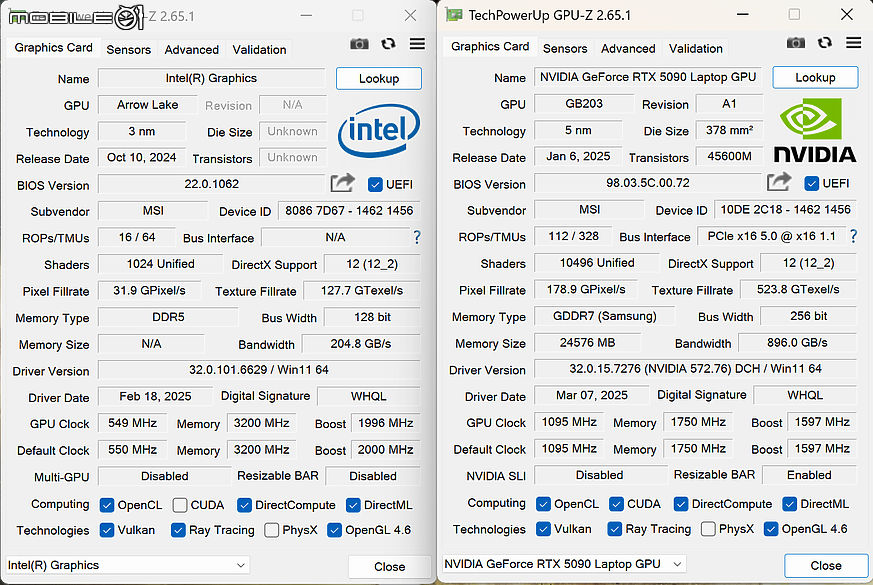Click NVIDIA Driver Version field 32.0.15.7276

tap(695, 369)
